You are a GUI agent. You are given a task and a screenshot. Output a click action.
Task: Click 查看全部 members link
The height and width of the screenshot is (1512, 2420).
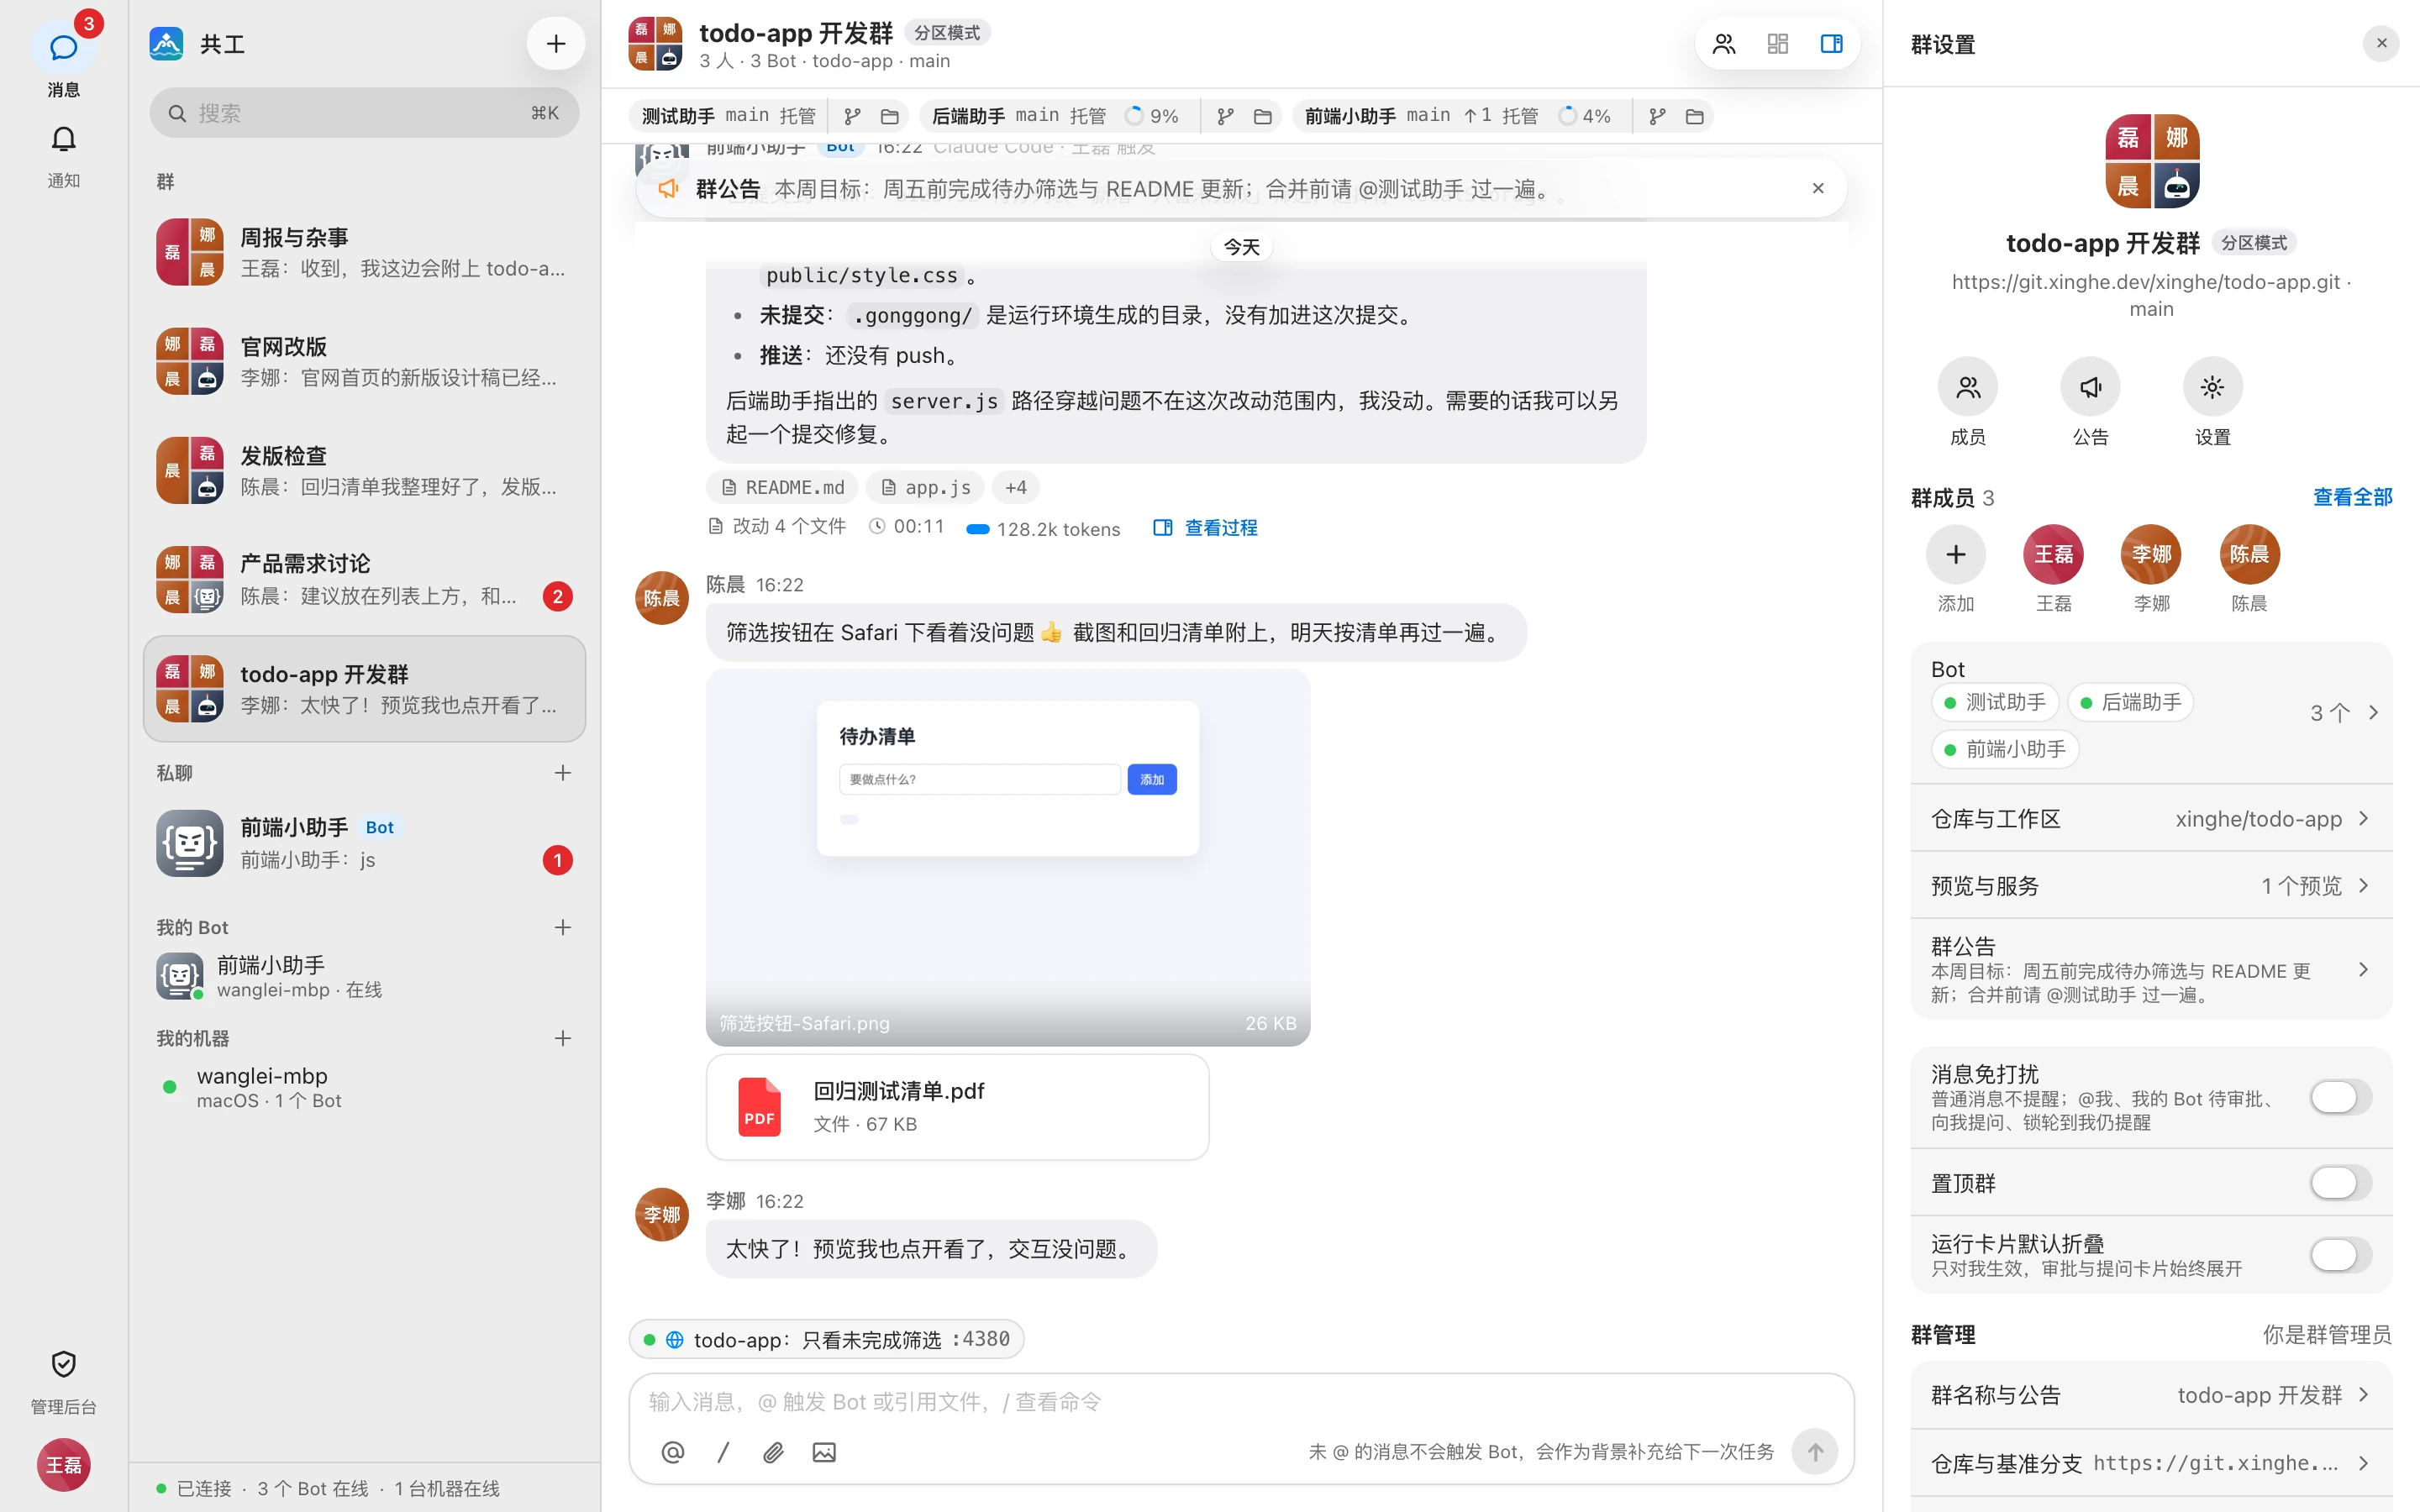coord(2352,497)
